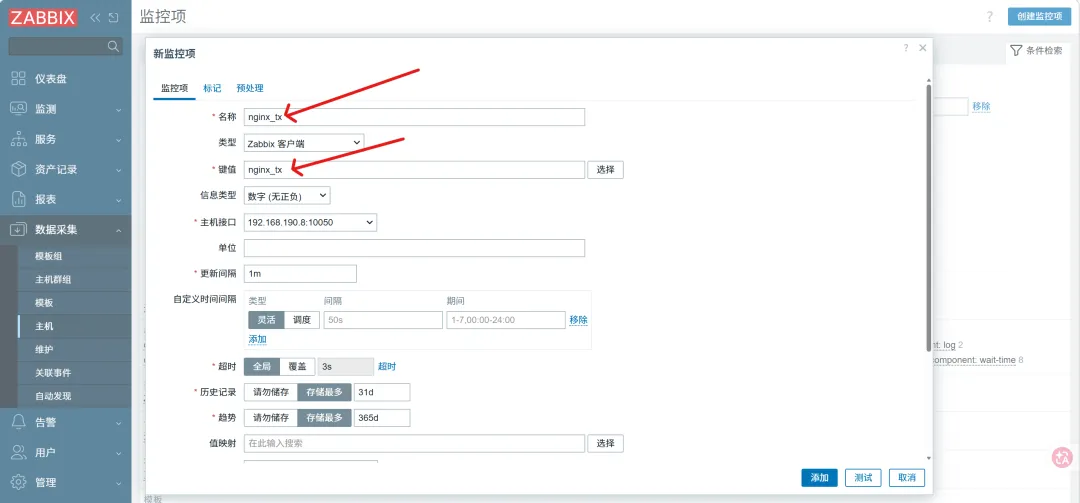
Task: Expand the 服务 menu chevron
Action: click(x=118, y=140)
